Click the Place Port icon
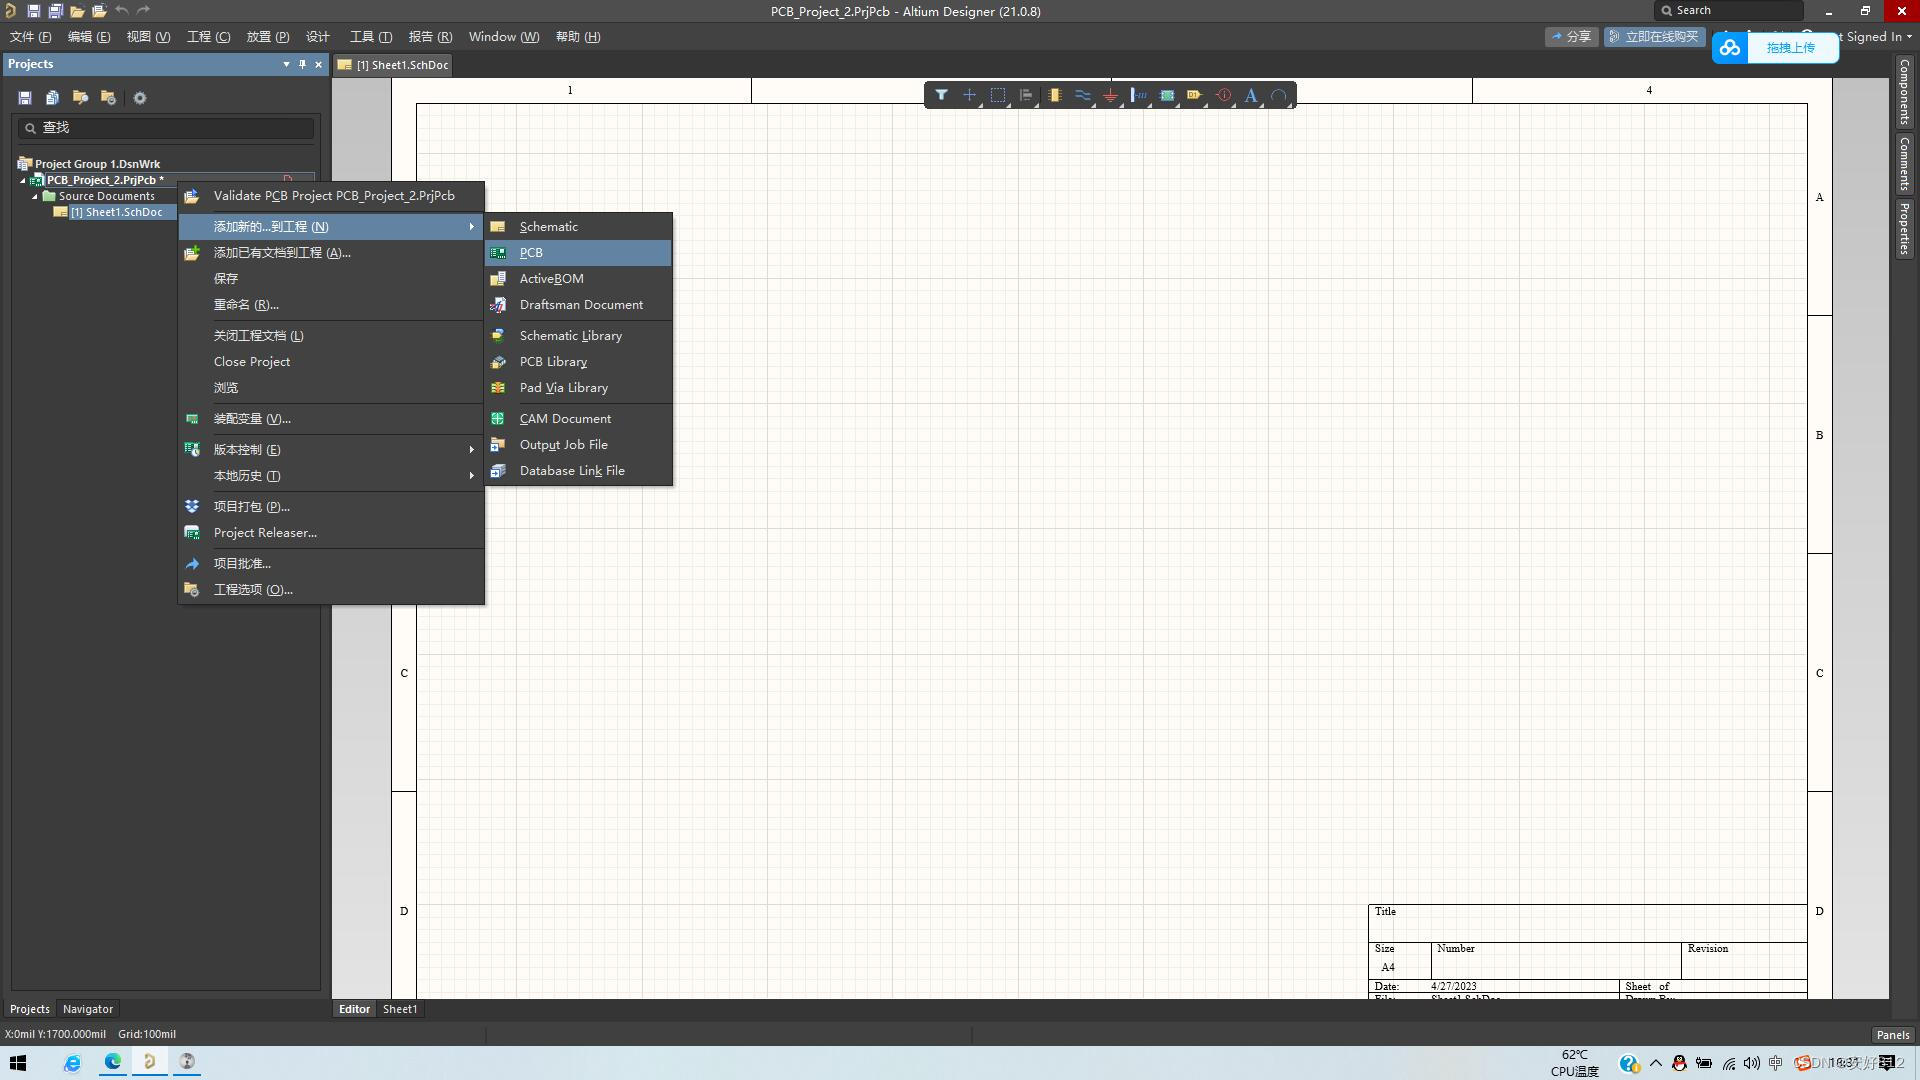The image size is (1920, 1080). (1194, 95)
